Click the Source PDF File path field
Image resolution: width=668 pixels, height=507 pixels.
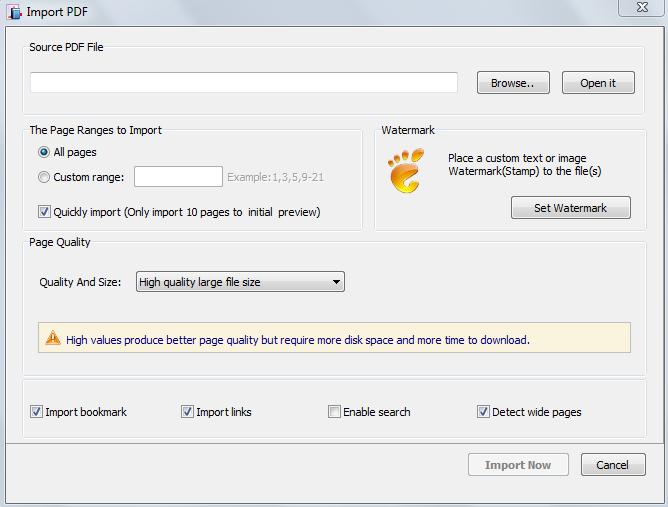244,83
